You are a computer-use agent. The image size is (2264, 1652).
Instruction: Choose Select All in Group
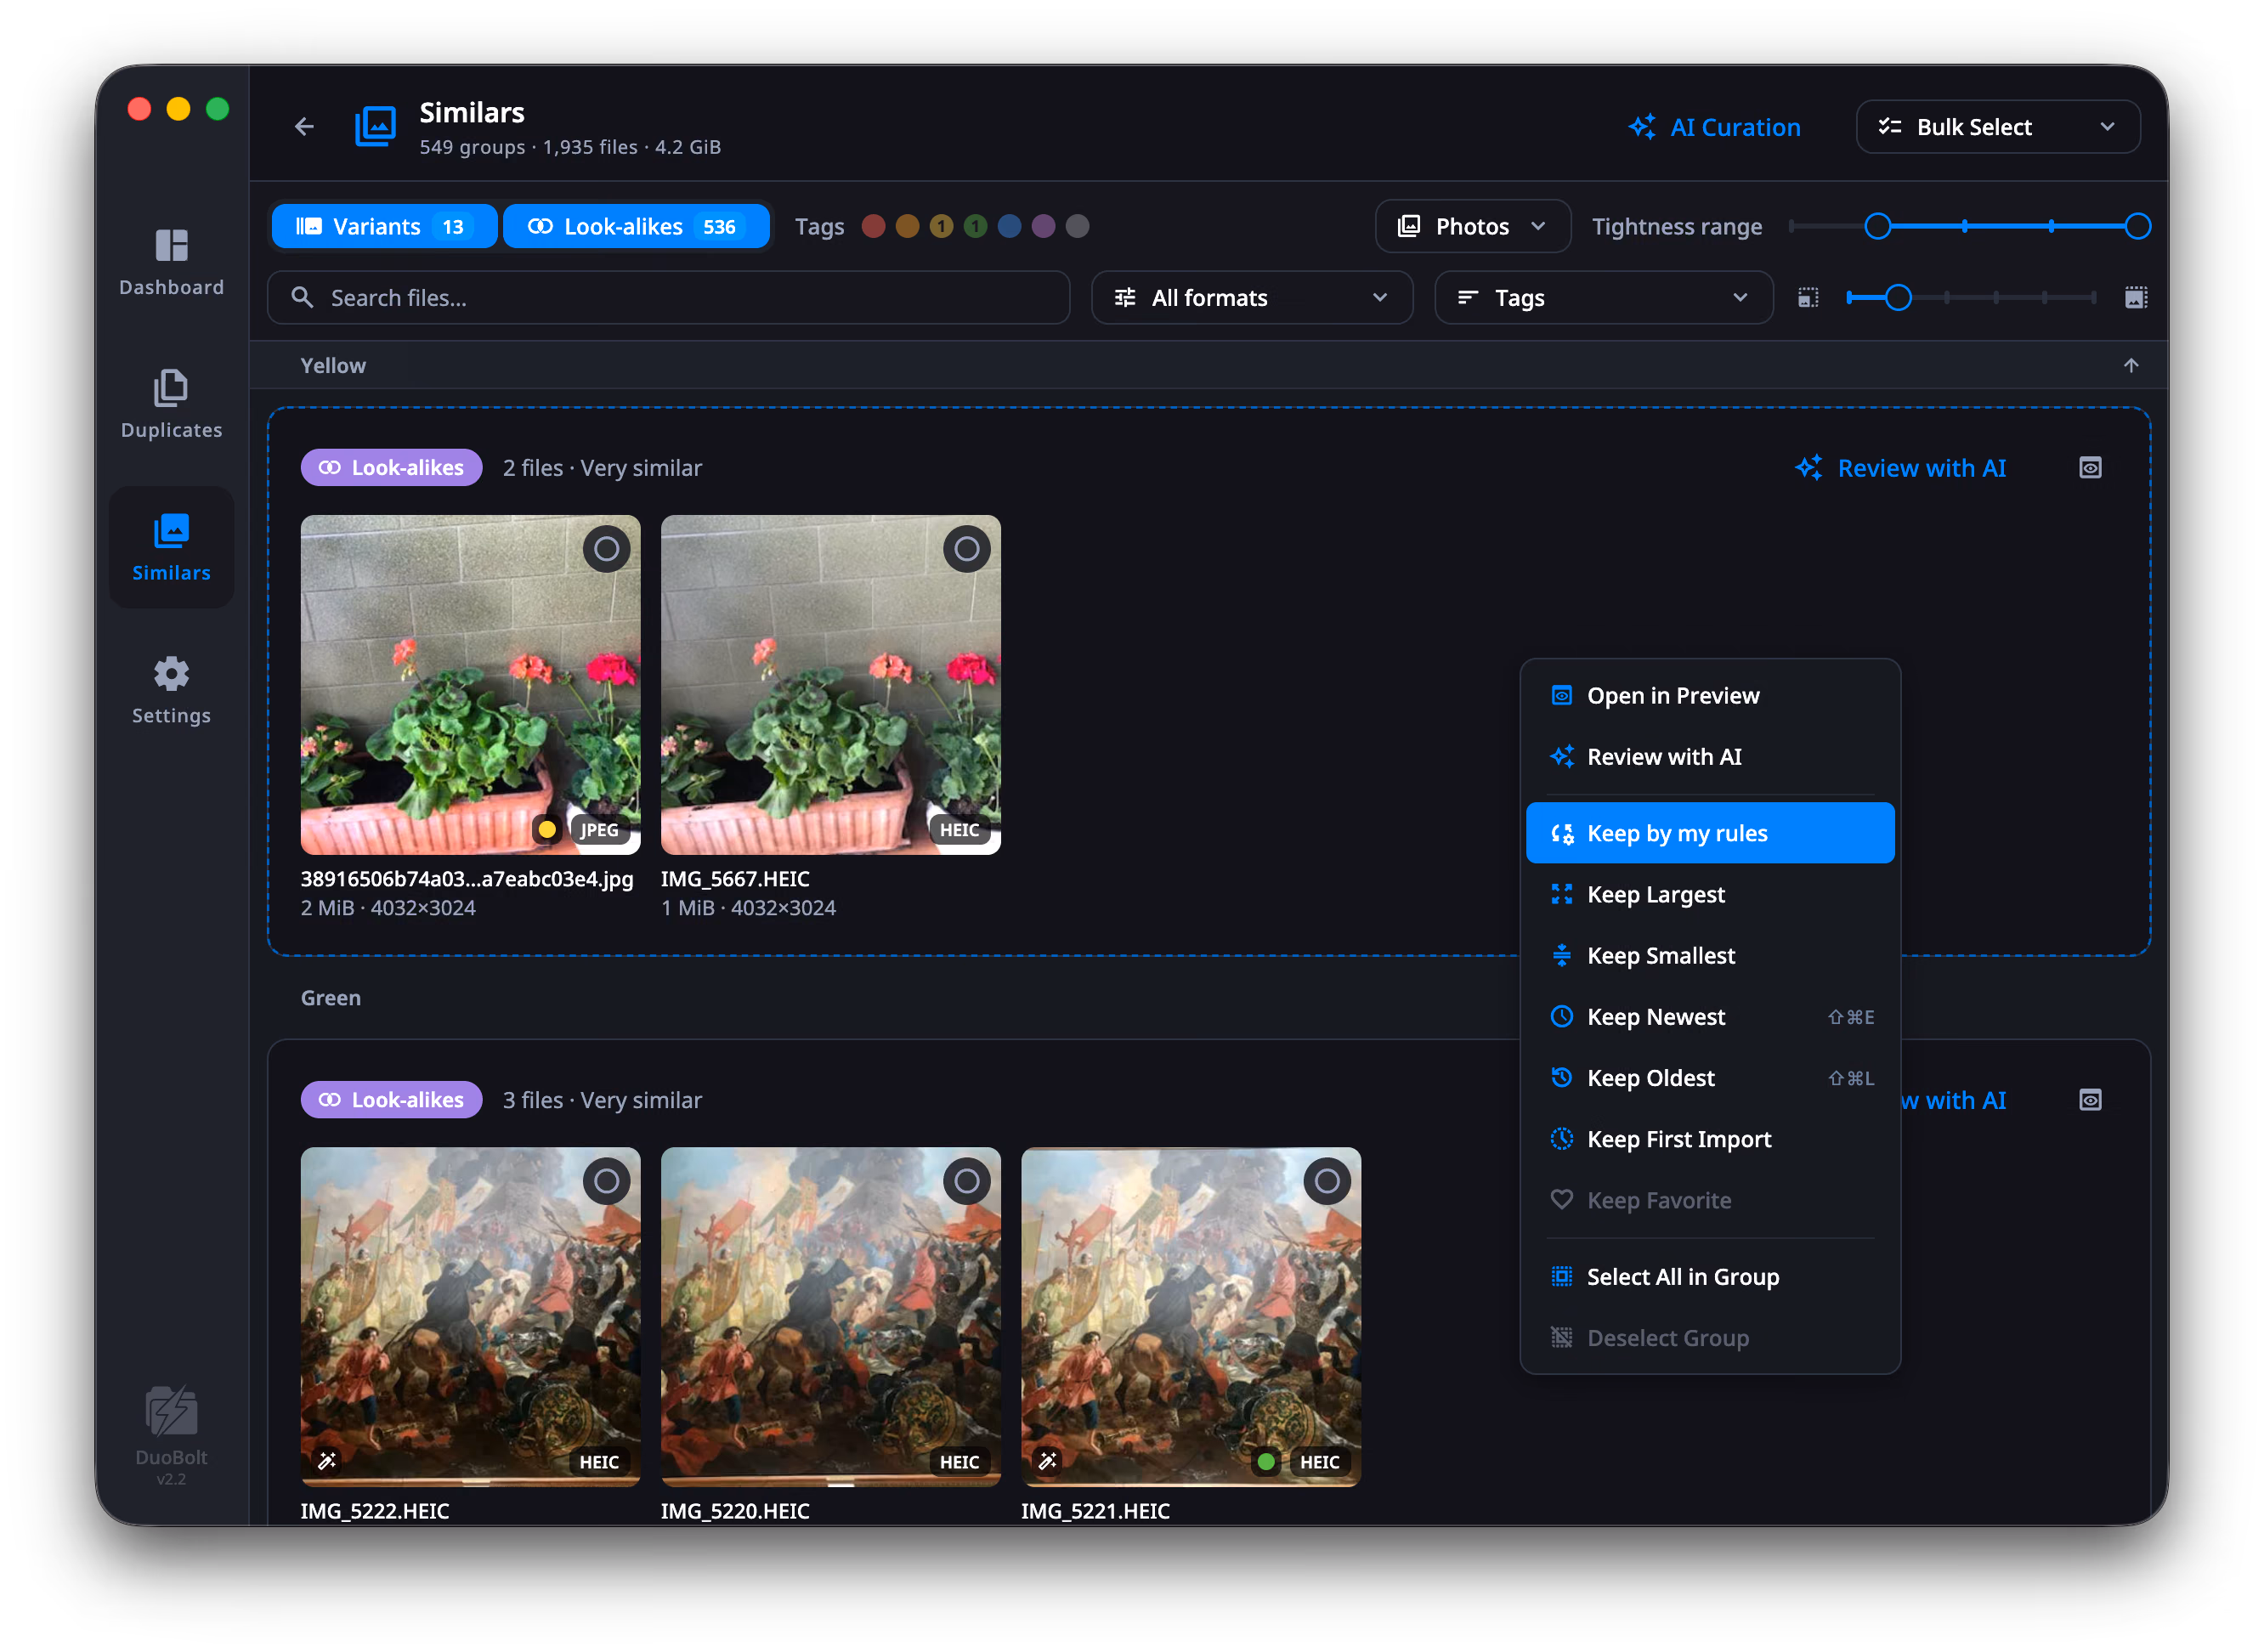tap(1709, 1277)
